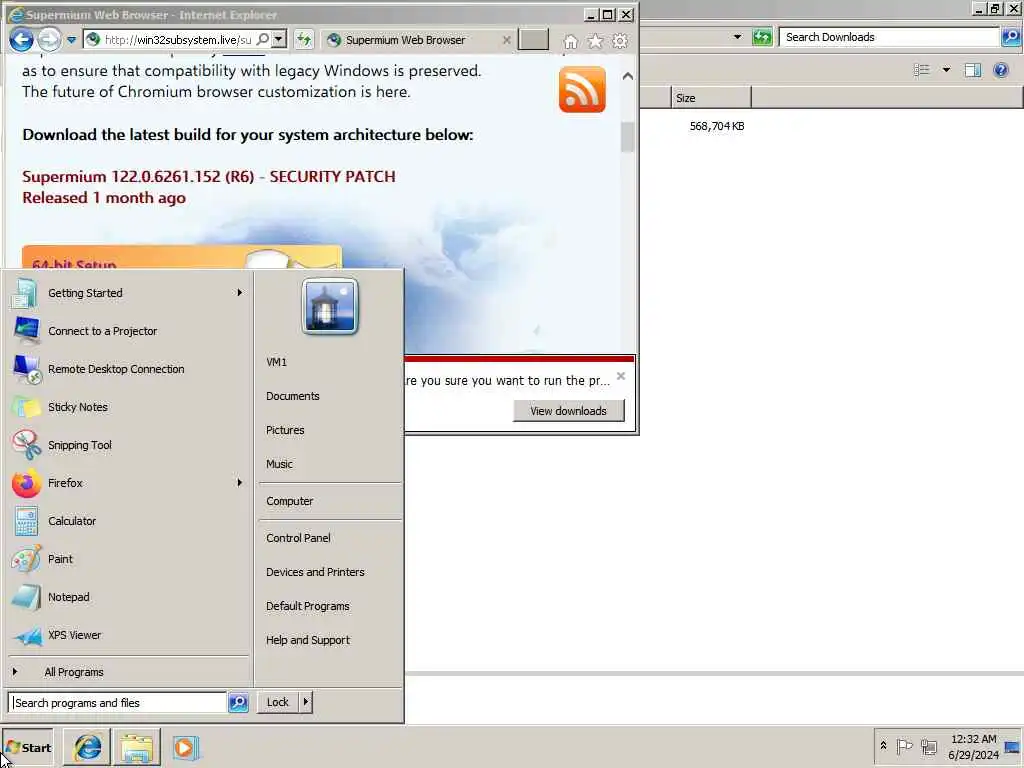Expand the Firefox jump list arrow
This screenshot has height=768, width=1024.
[240, 483]
